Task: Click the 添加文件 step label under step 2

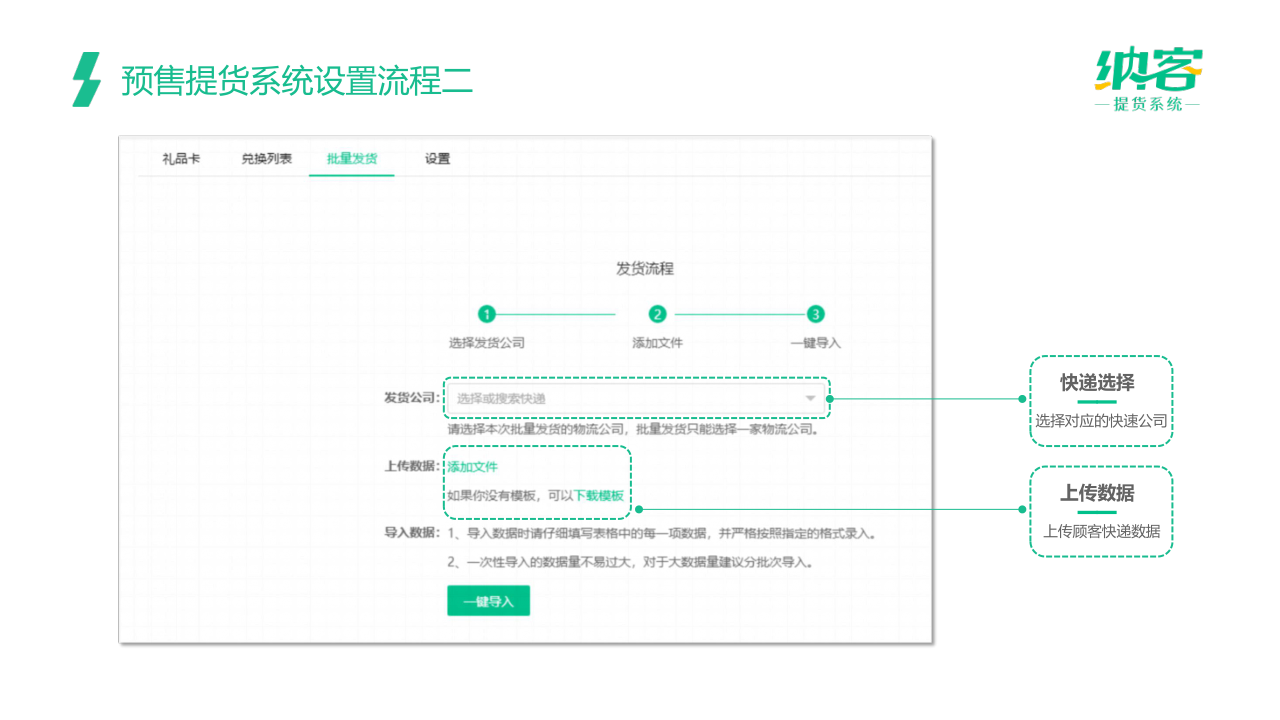Action: coord(657,343)
